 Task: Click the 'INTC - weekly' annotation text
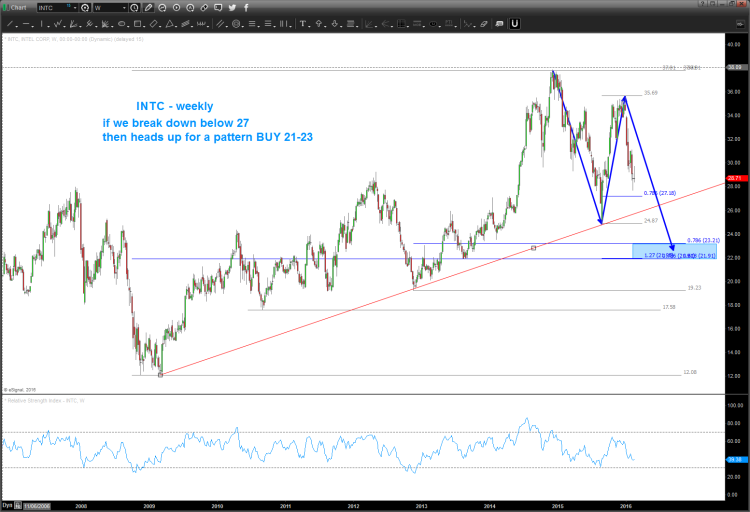(x=175, y=106)
